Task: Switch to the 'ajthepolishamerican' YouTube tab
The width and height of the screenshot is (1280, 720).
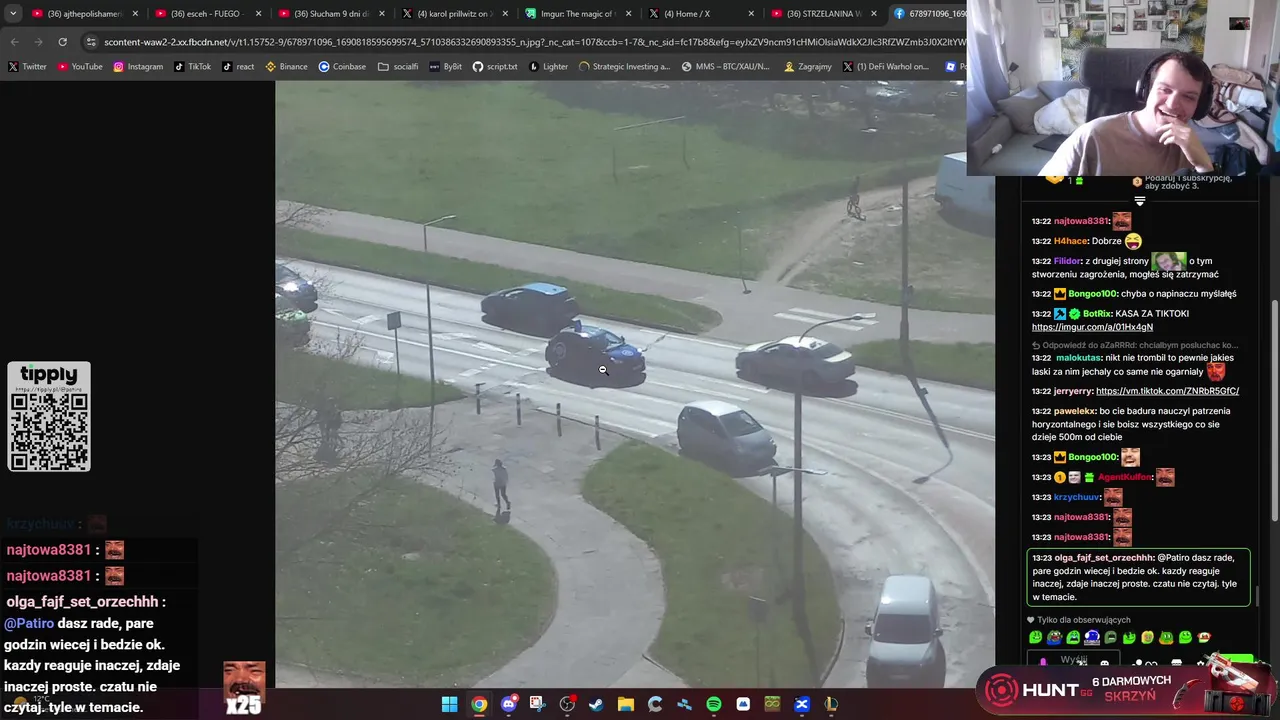Action: (84, 14)
